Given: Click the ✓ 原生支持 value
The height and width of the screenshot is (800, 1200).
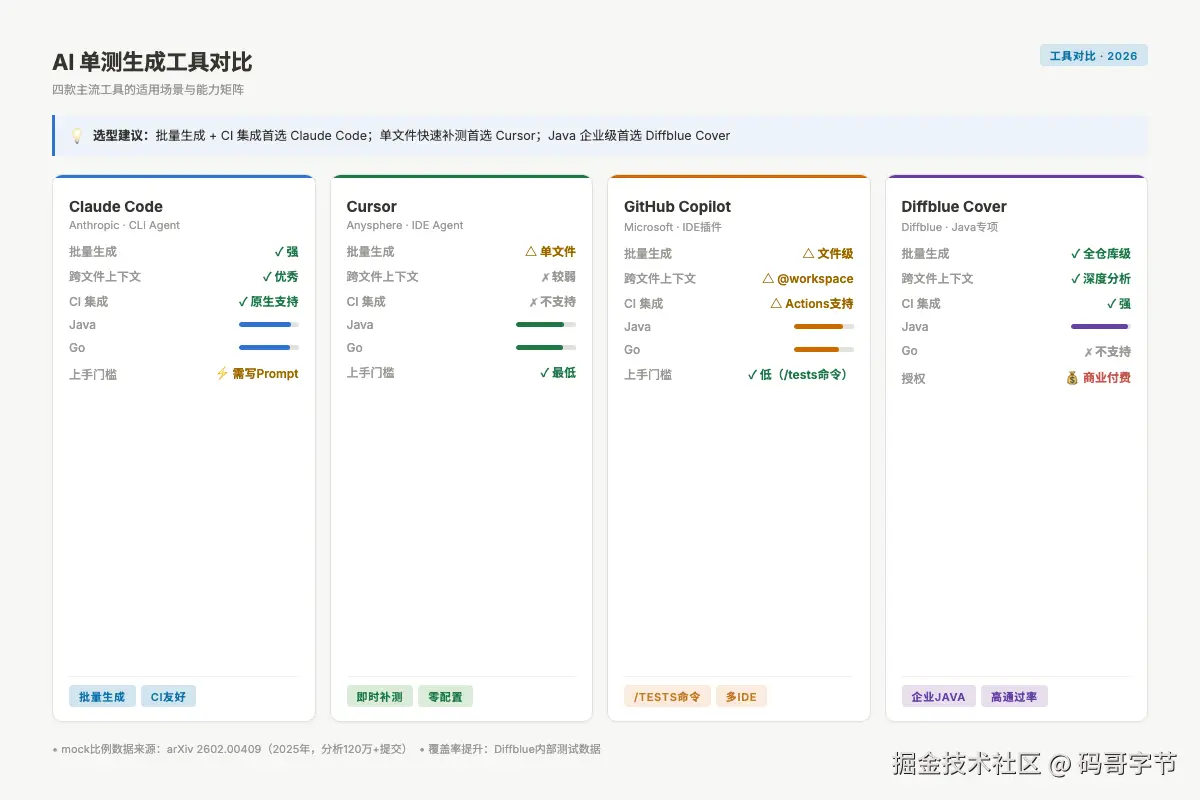Looking at the screenshot, I should coord(268,302).
